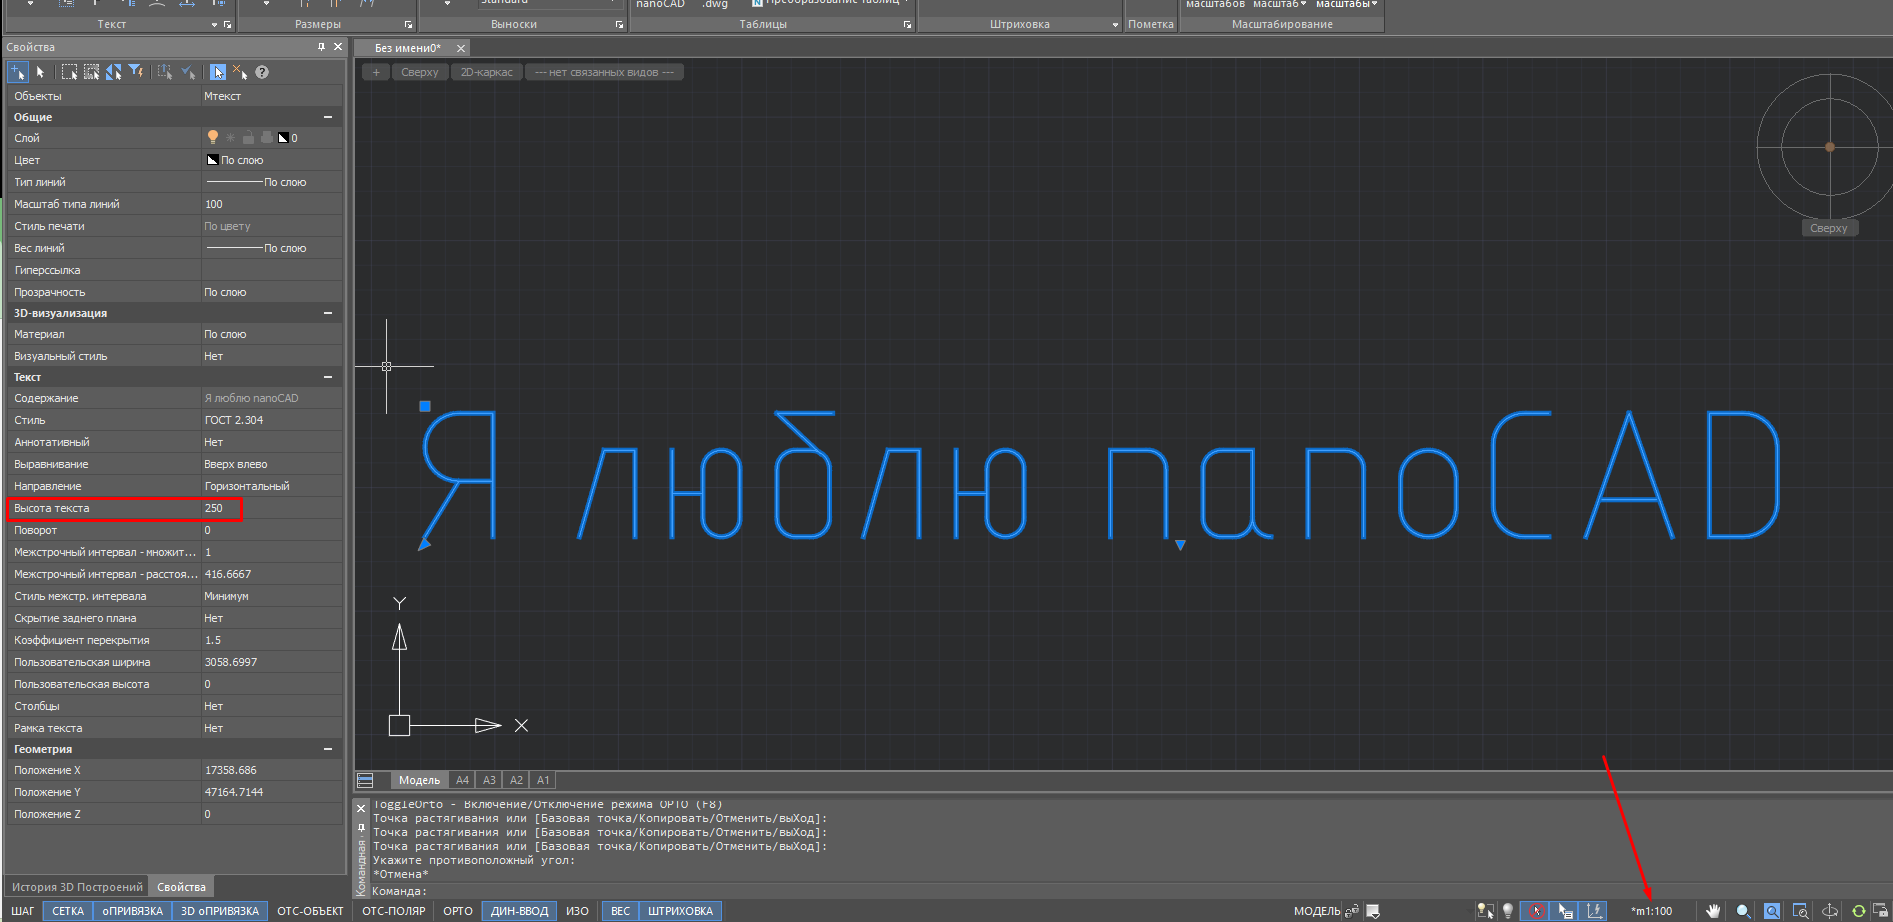Click the Цвет 'По слою' color swatch
Viewport: 1893px width, 922px height.
click(212, 160)
